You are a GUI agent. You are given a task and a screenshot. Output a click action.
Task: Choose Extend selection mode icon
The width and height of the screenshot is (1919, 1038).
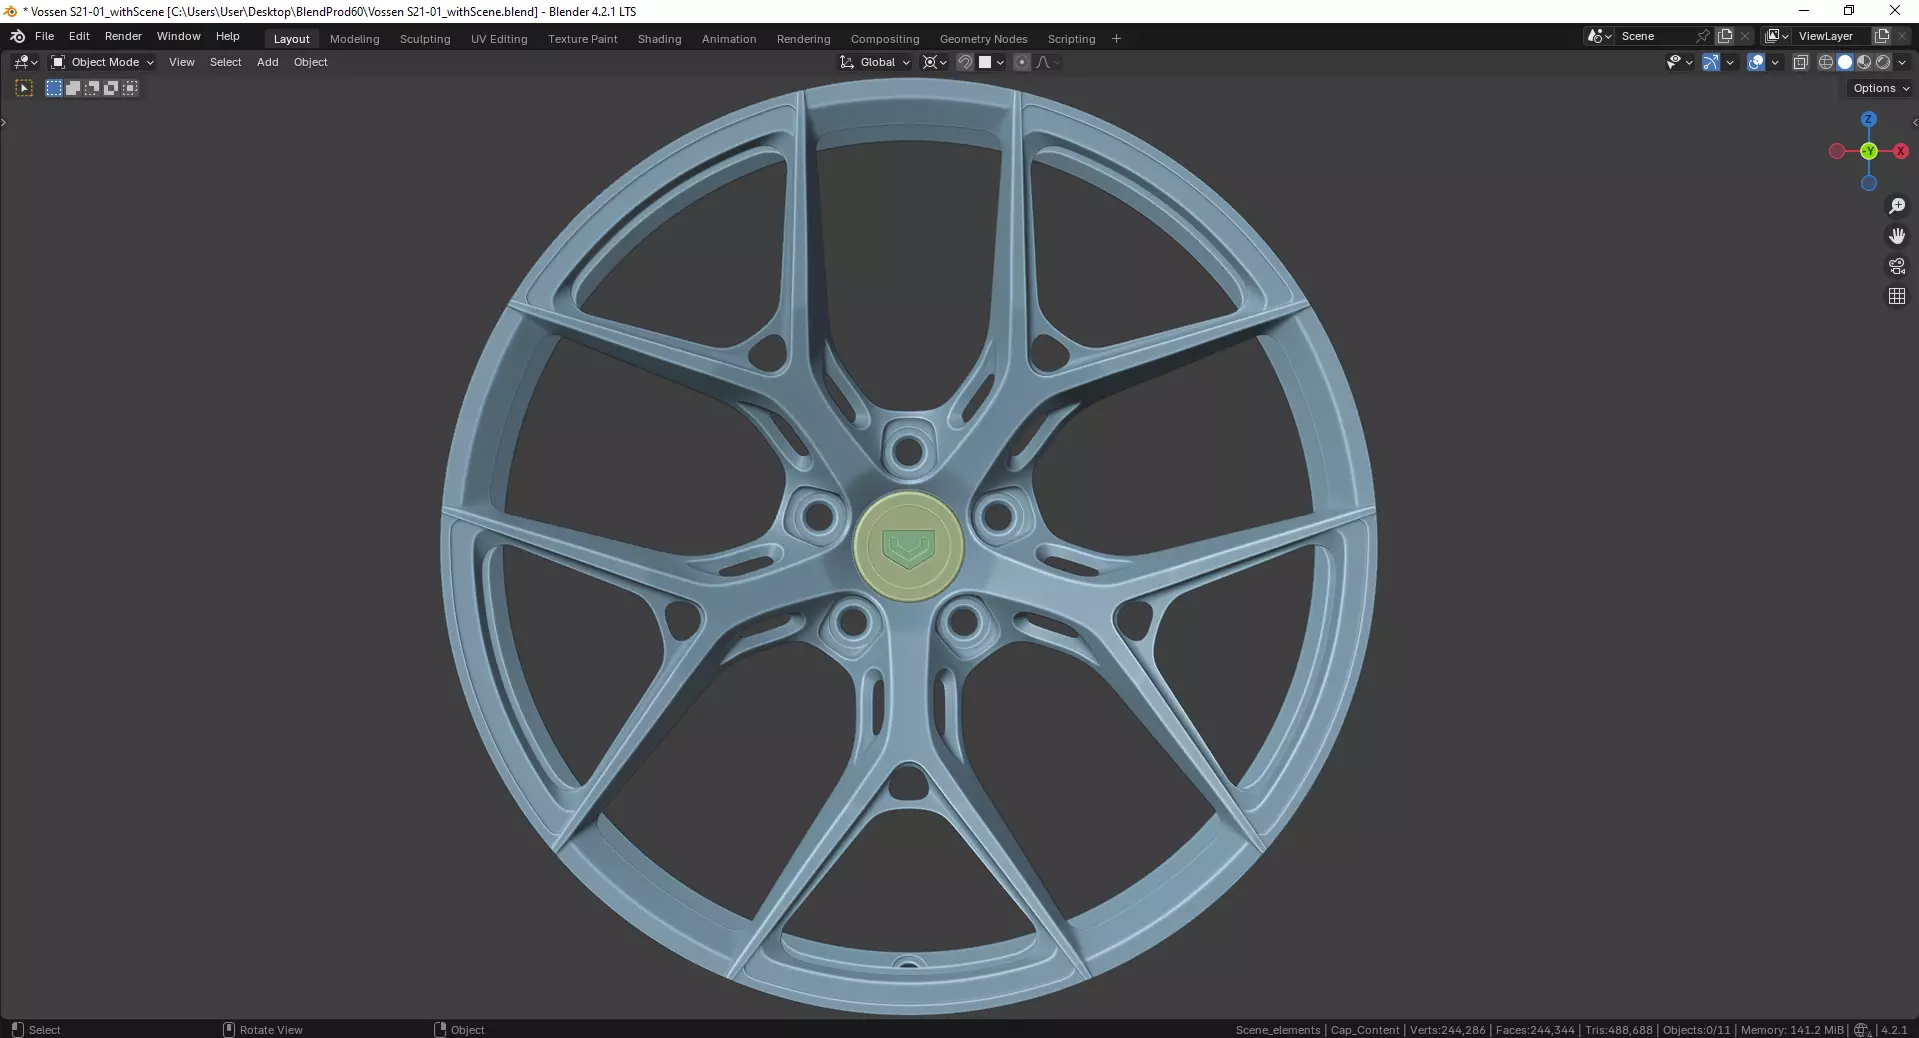coord(73,88)
